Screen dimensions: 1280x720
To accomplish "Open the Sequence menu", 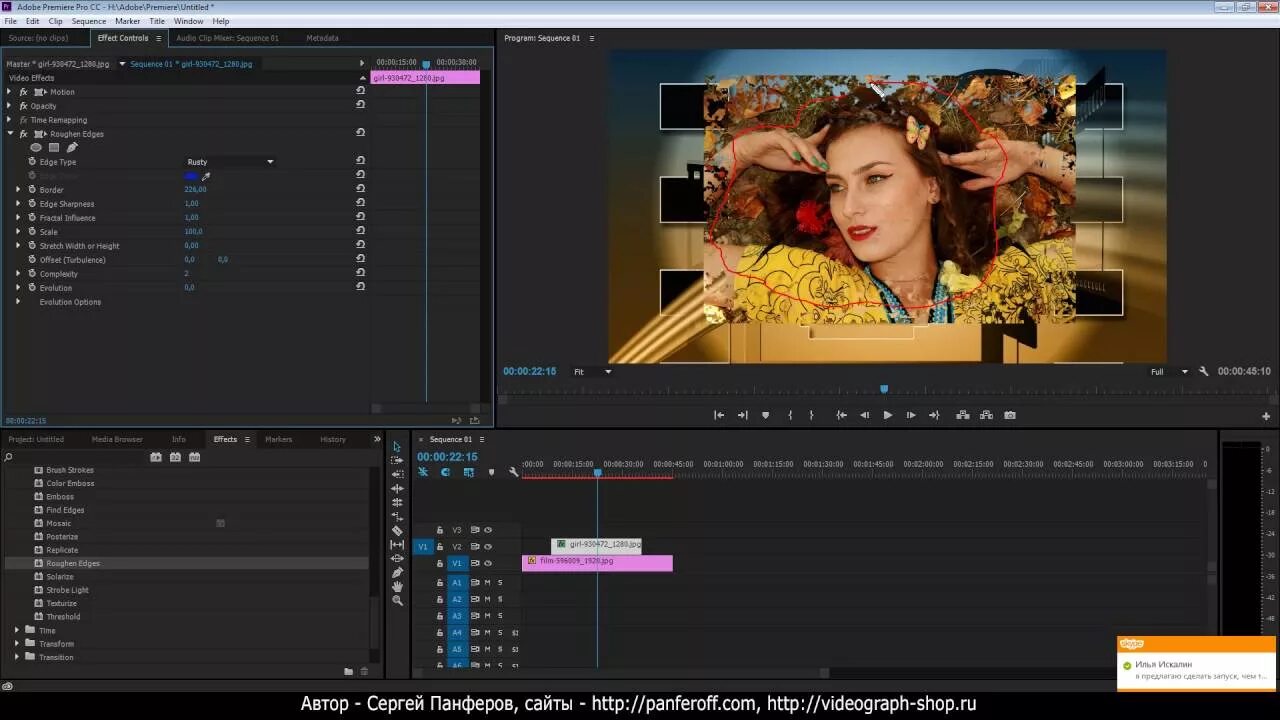I will [88, 21].
